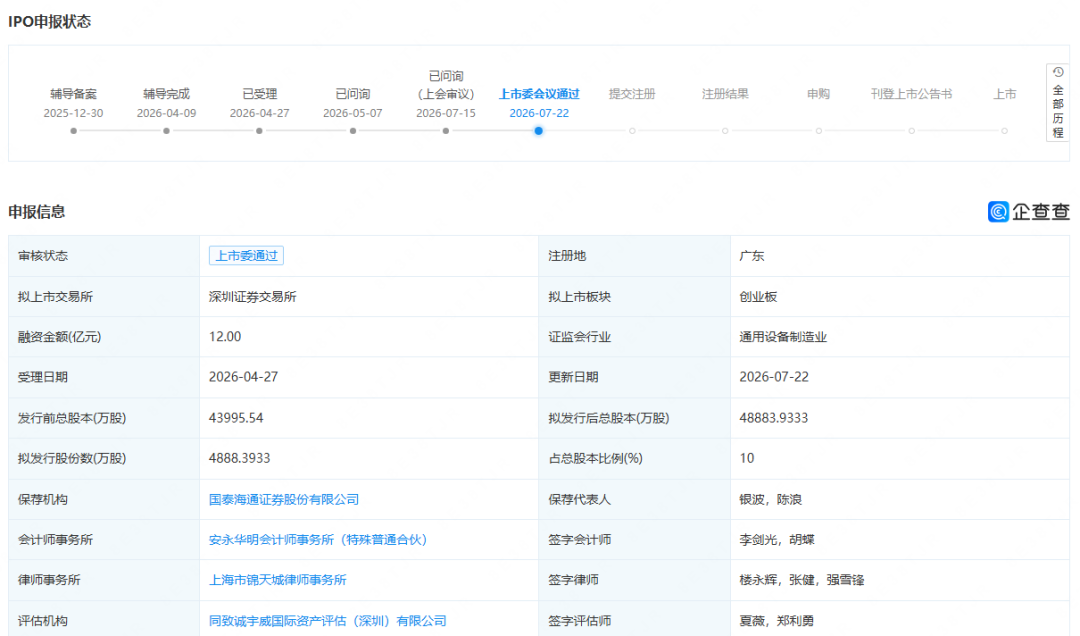Click the 企查查 logo icon
The height and width of the screenshot is (636, 1080).
coord(998,212)
